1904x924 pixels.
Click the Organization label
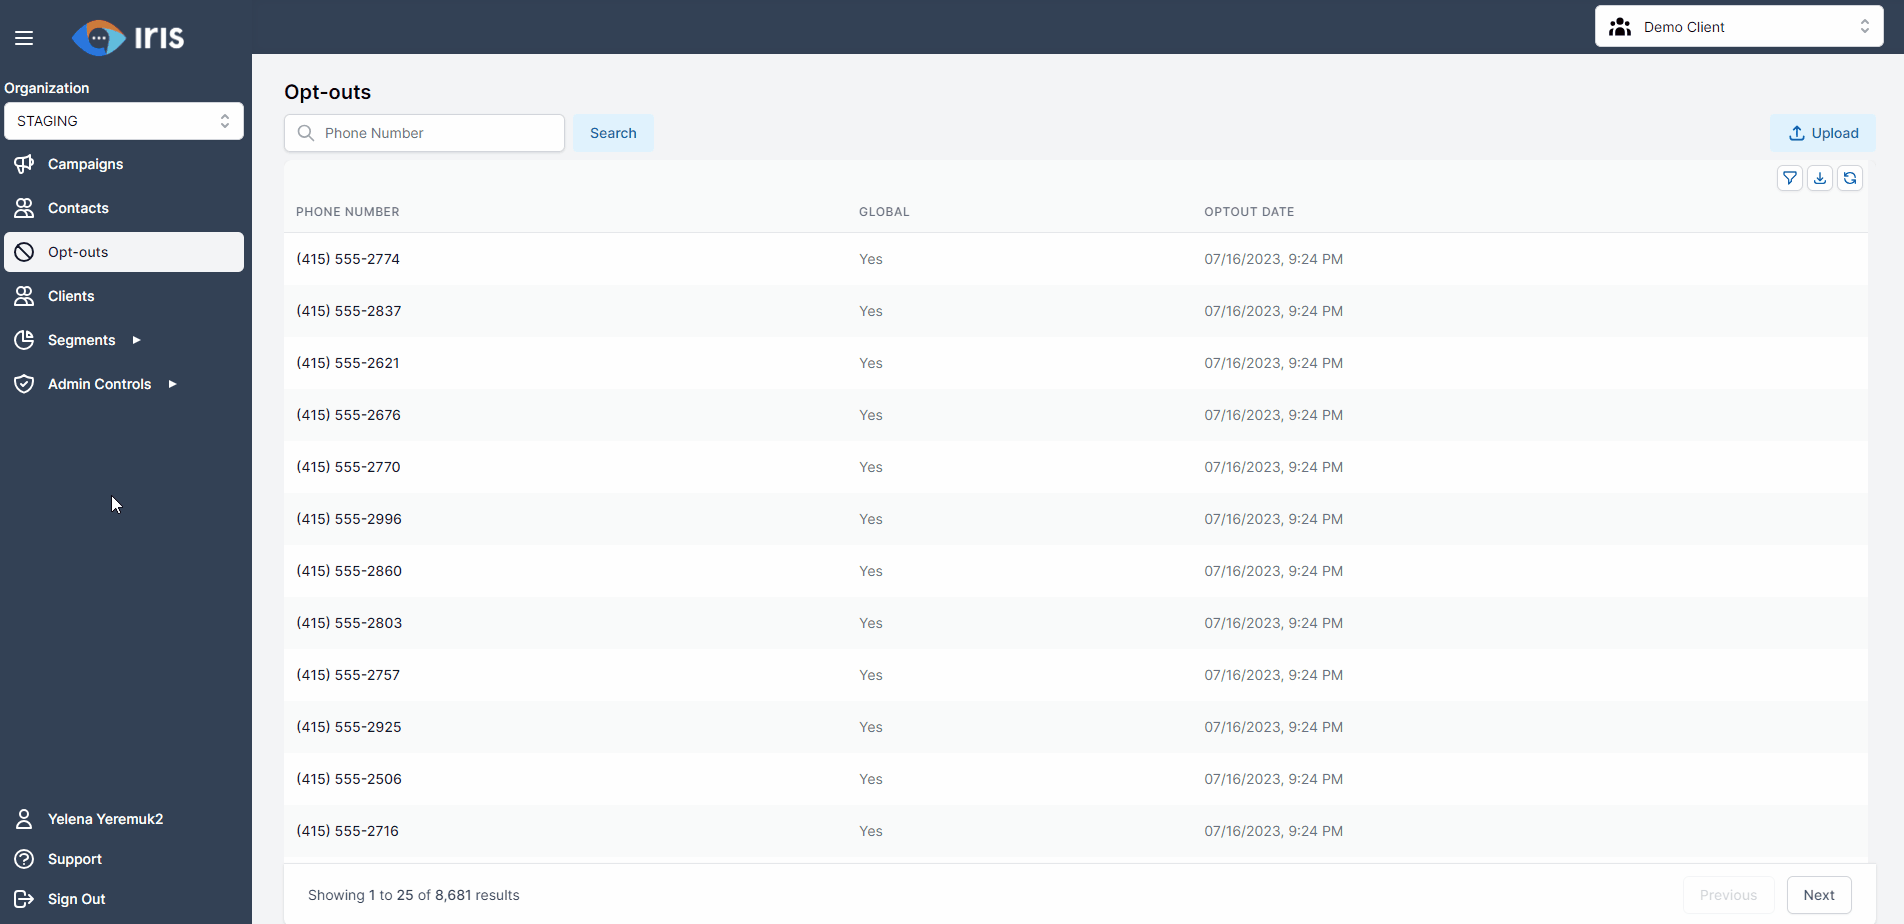(47, 88)
